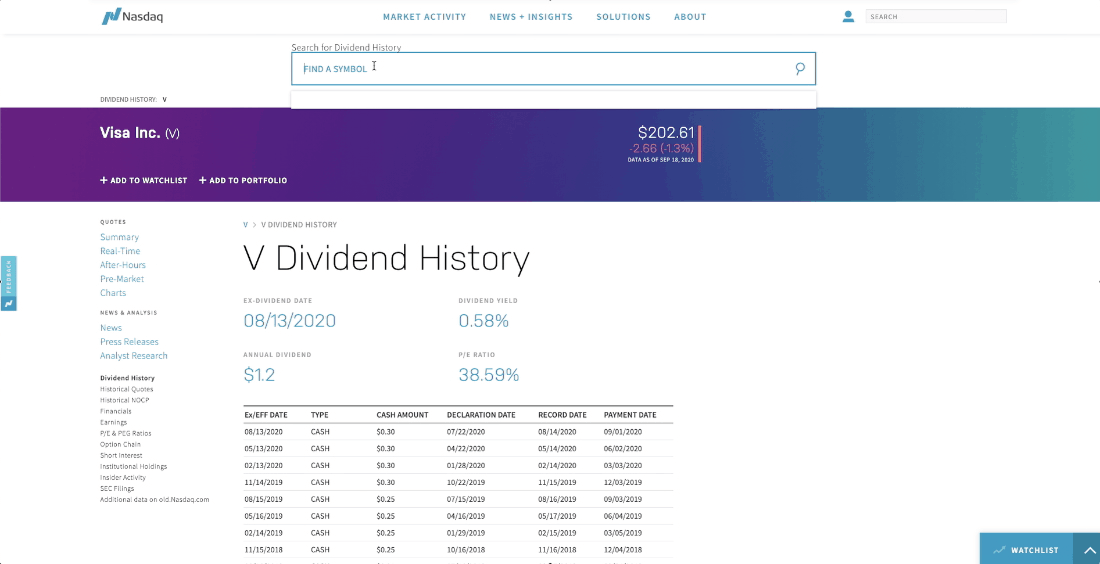
Task: Click the Feedback side tab
Action: click(8, 283)
